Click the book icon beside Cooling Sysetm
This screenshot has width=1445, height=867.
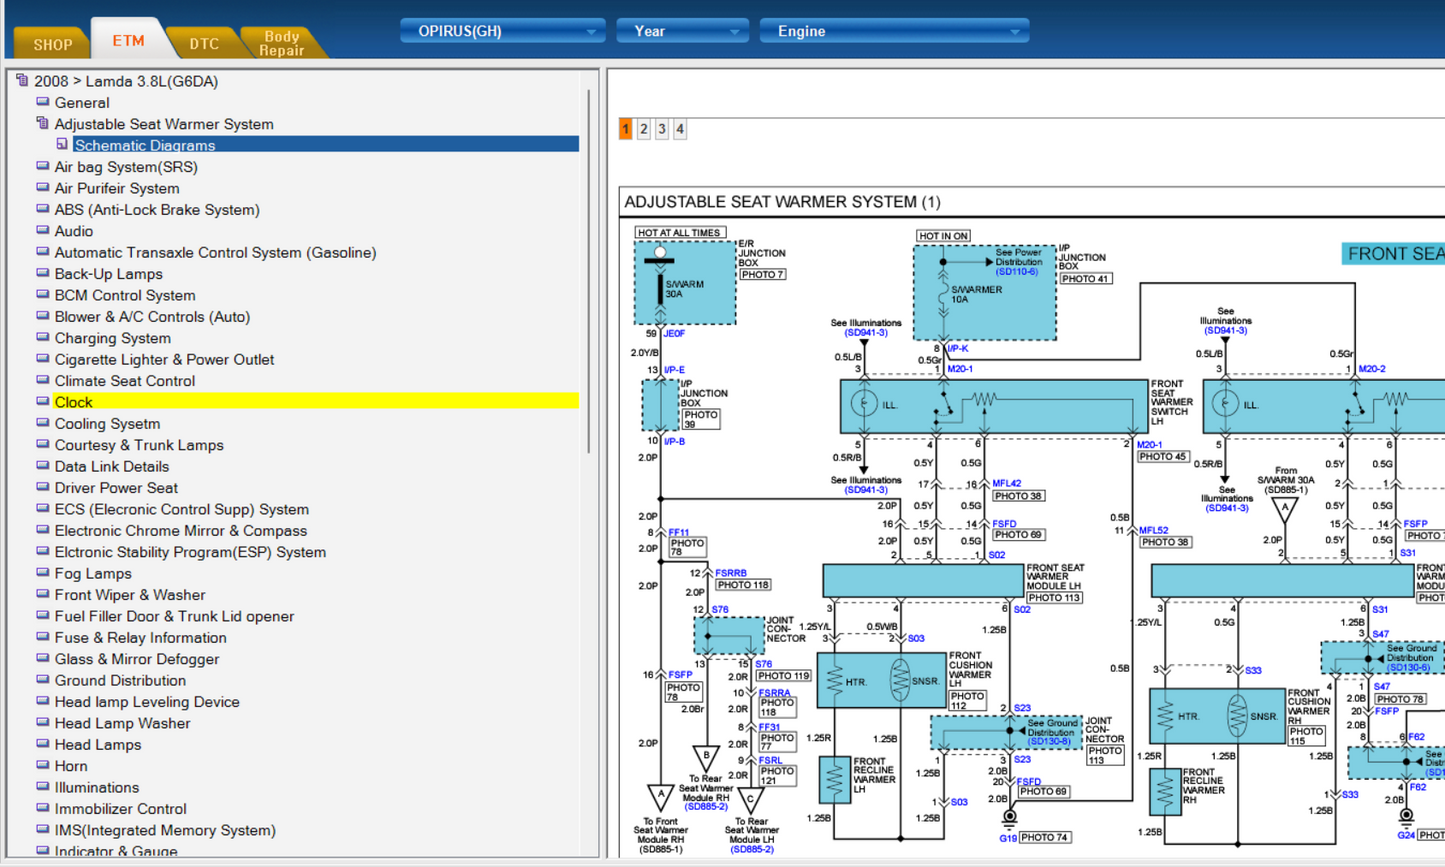(x=42, y=423)
